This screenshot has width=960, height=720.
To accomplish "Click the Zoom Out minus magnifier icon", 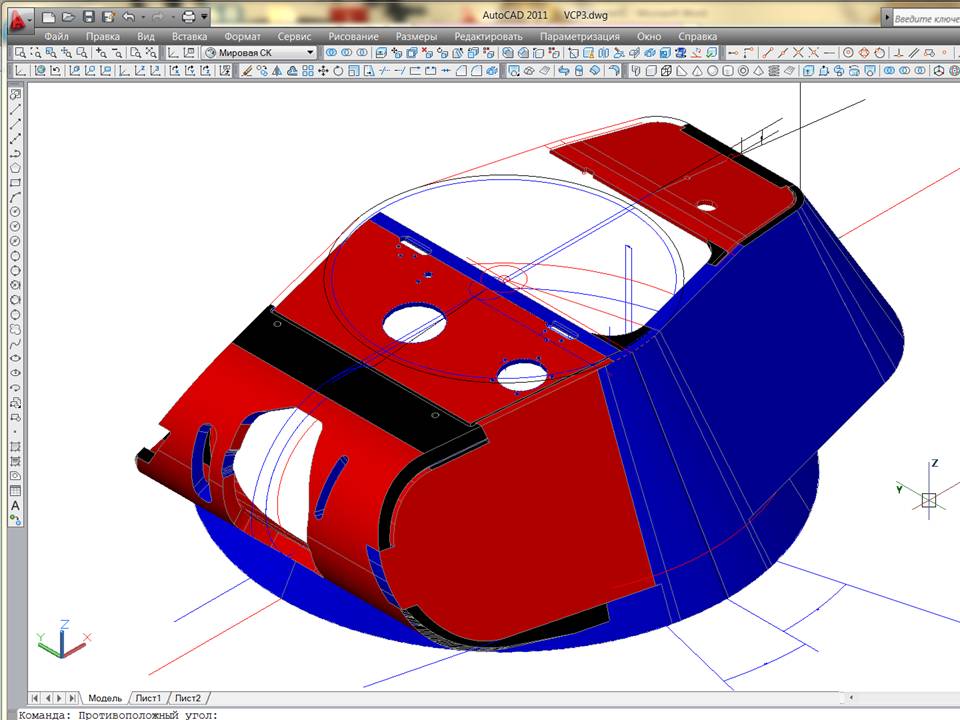I will pyautogui.click(x=117, y=53).
